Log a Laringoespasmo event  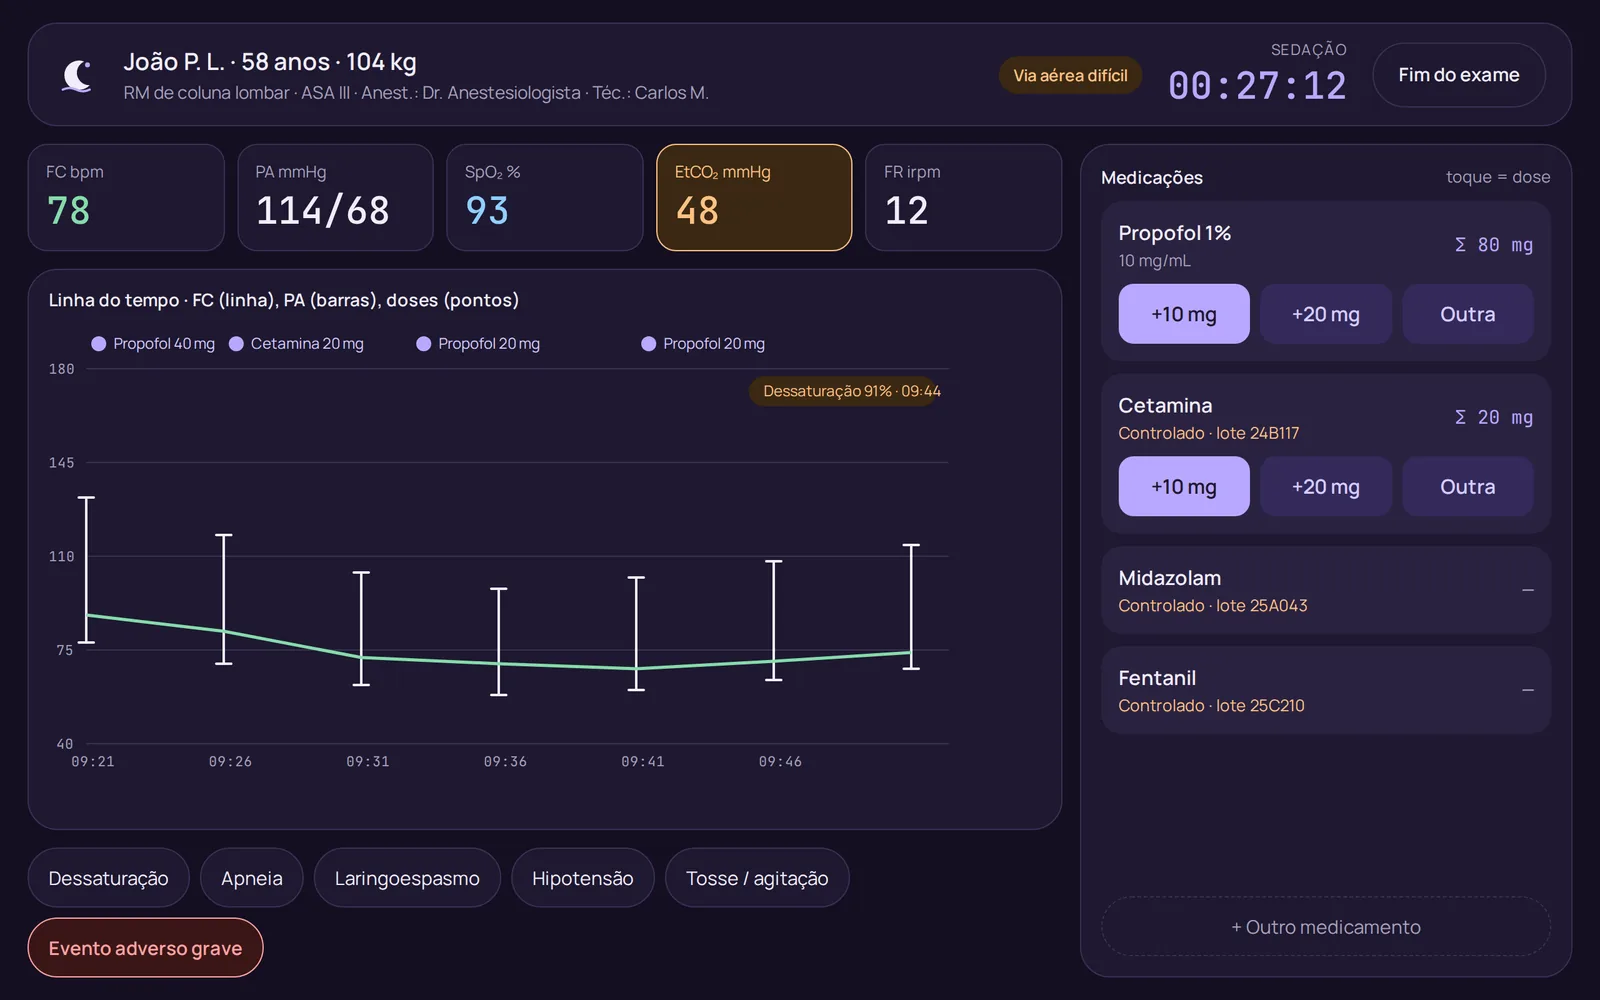(407, 878)
